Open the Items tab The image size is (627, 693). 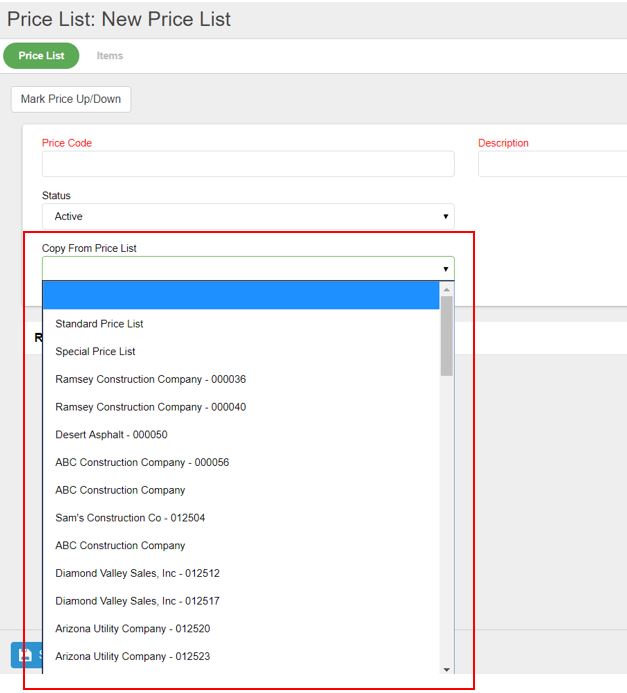coord(110,56)
